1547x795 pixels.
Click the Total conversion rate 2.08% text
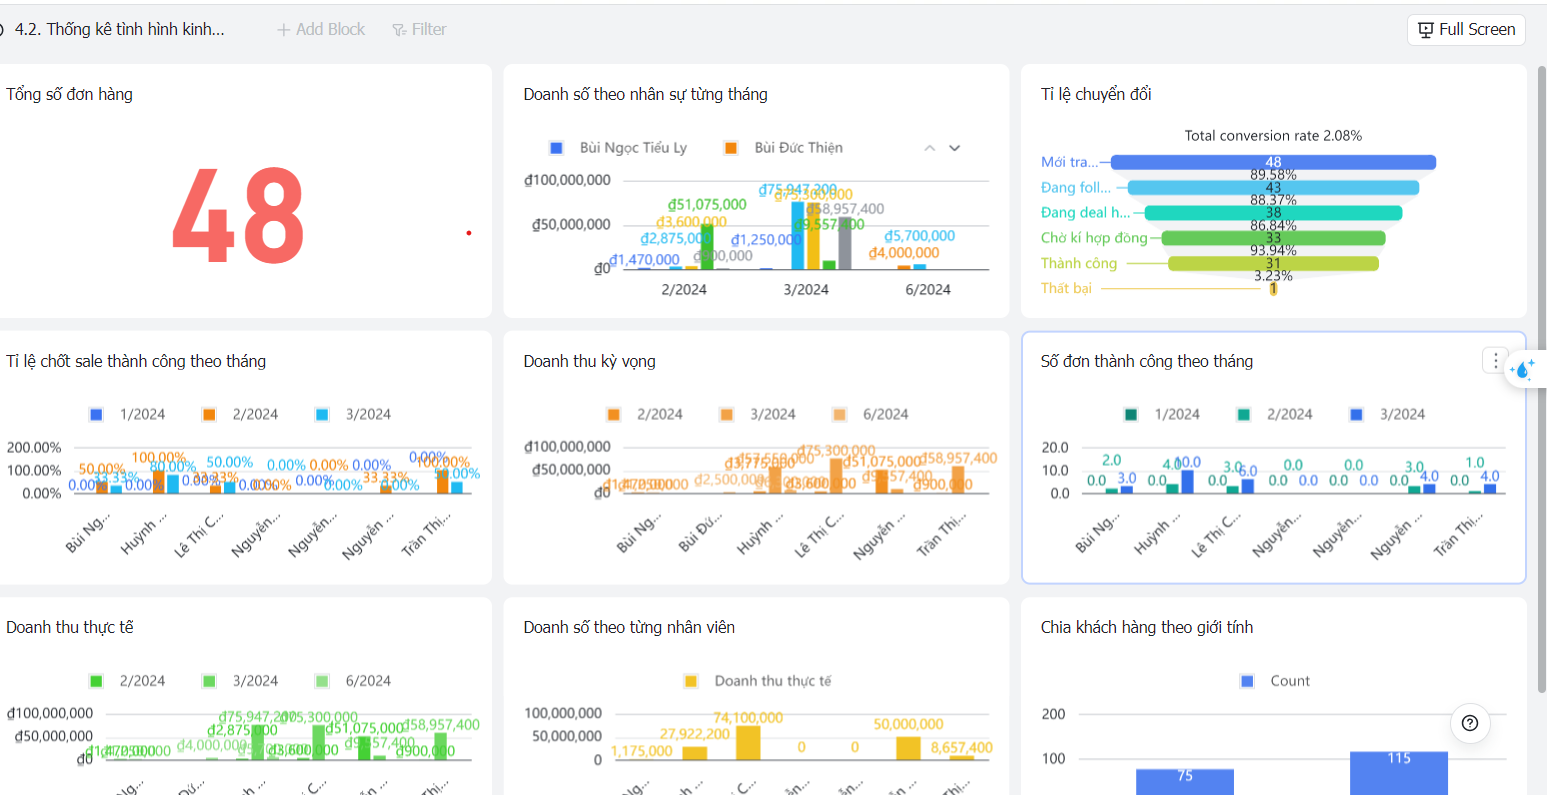[1273, 136]
